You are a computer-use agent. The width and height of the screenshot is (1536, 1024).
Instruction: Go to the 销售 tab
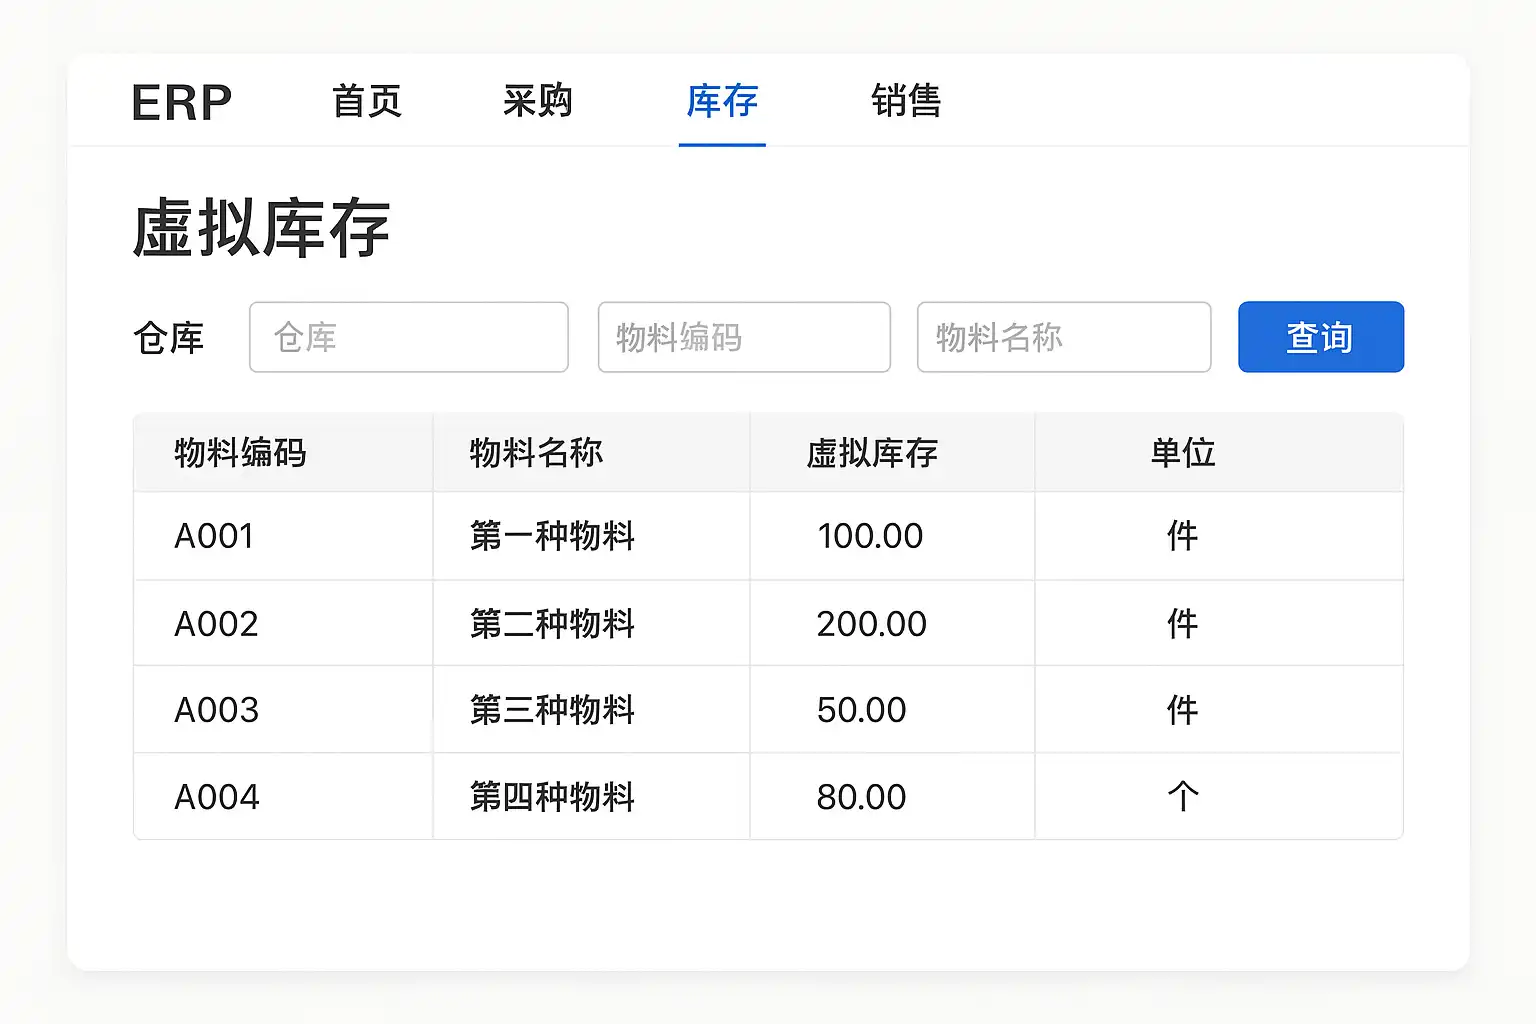pyautogui.click(x=906, y=101)
